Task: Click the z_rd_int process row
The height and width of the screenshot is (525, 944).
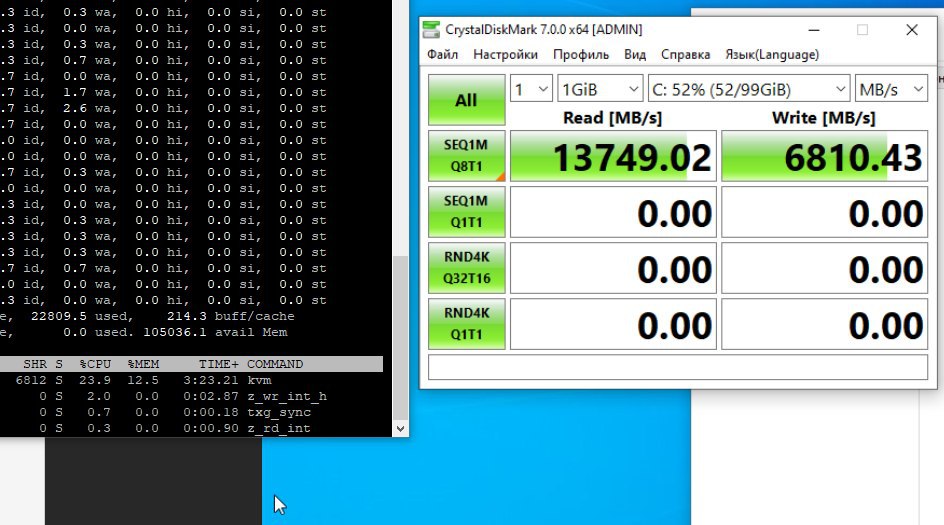Action: (191, 428)
